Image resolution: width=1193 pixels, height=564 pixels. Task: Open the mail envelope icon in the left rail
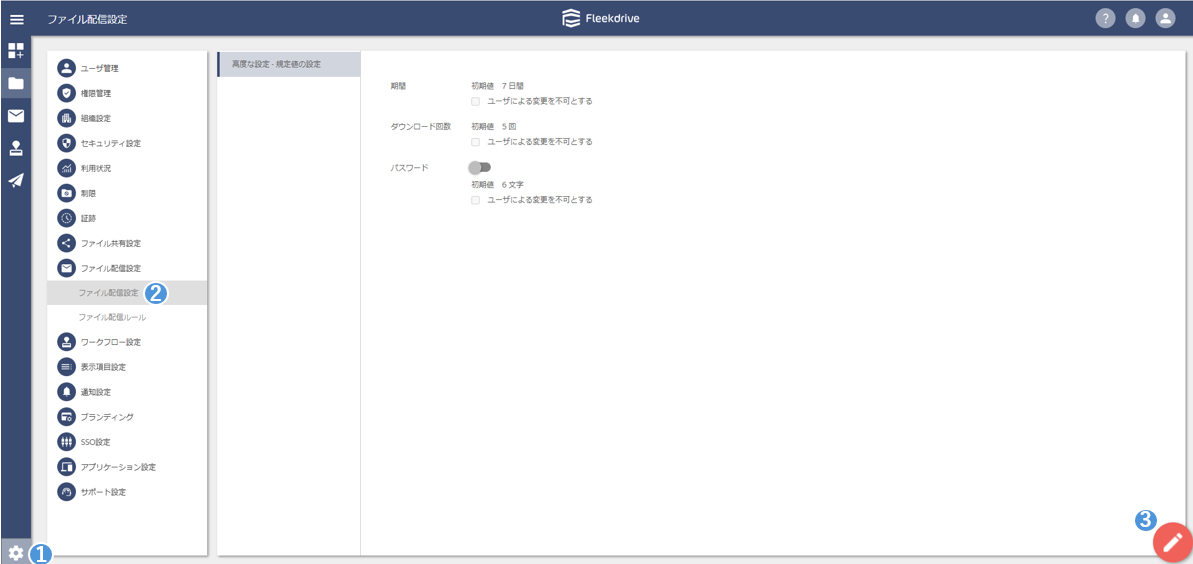(x=16, y=116)
